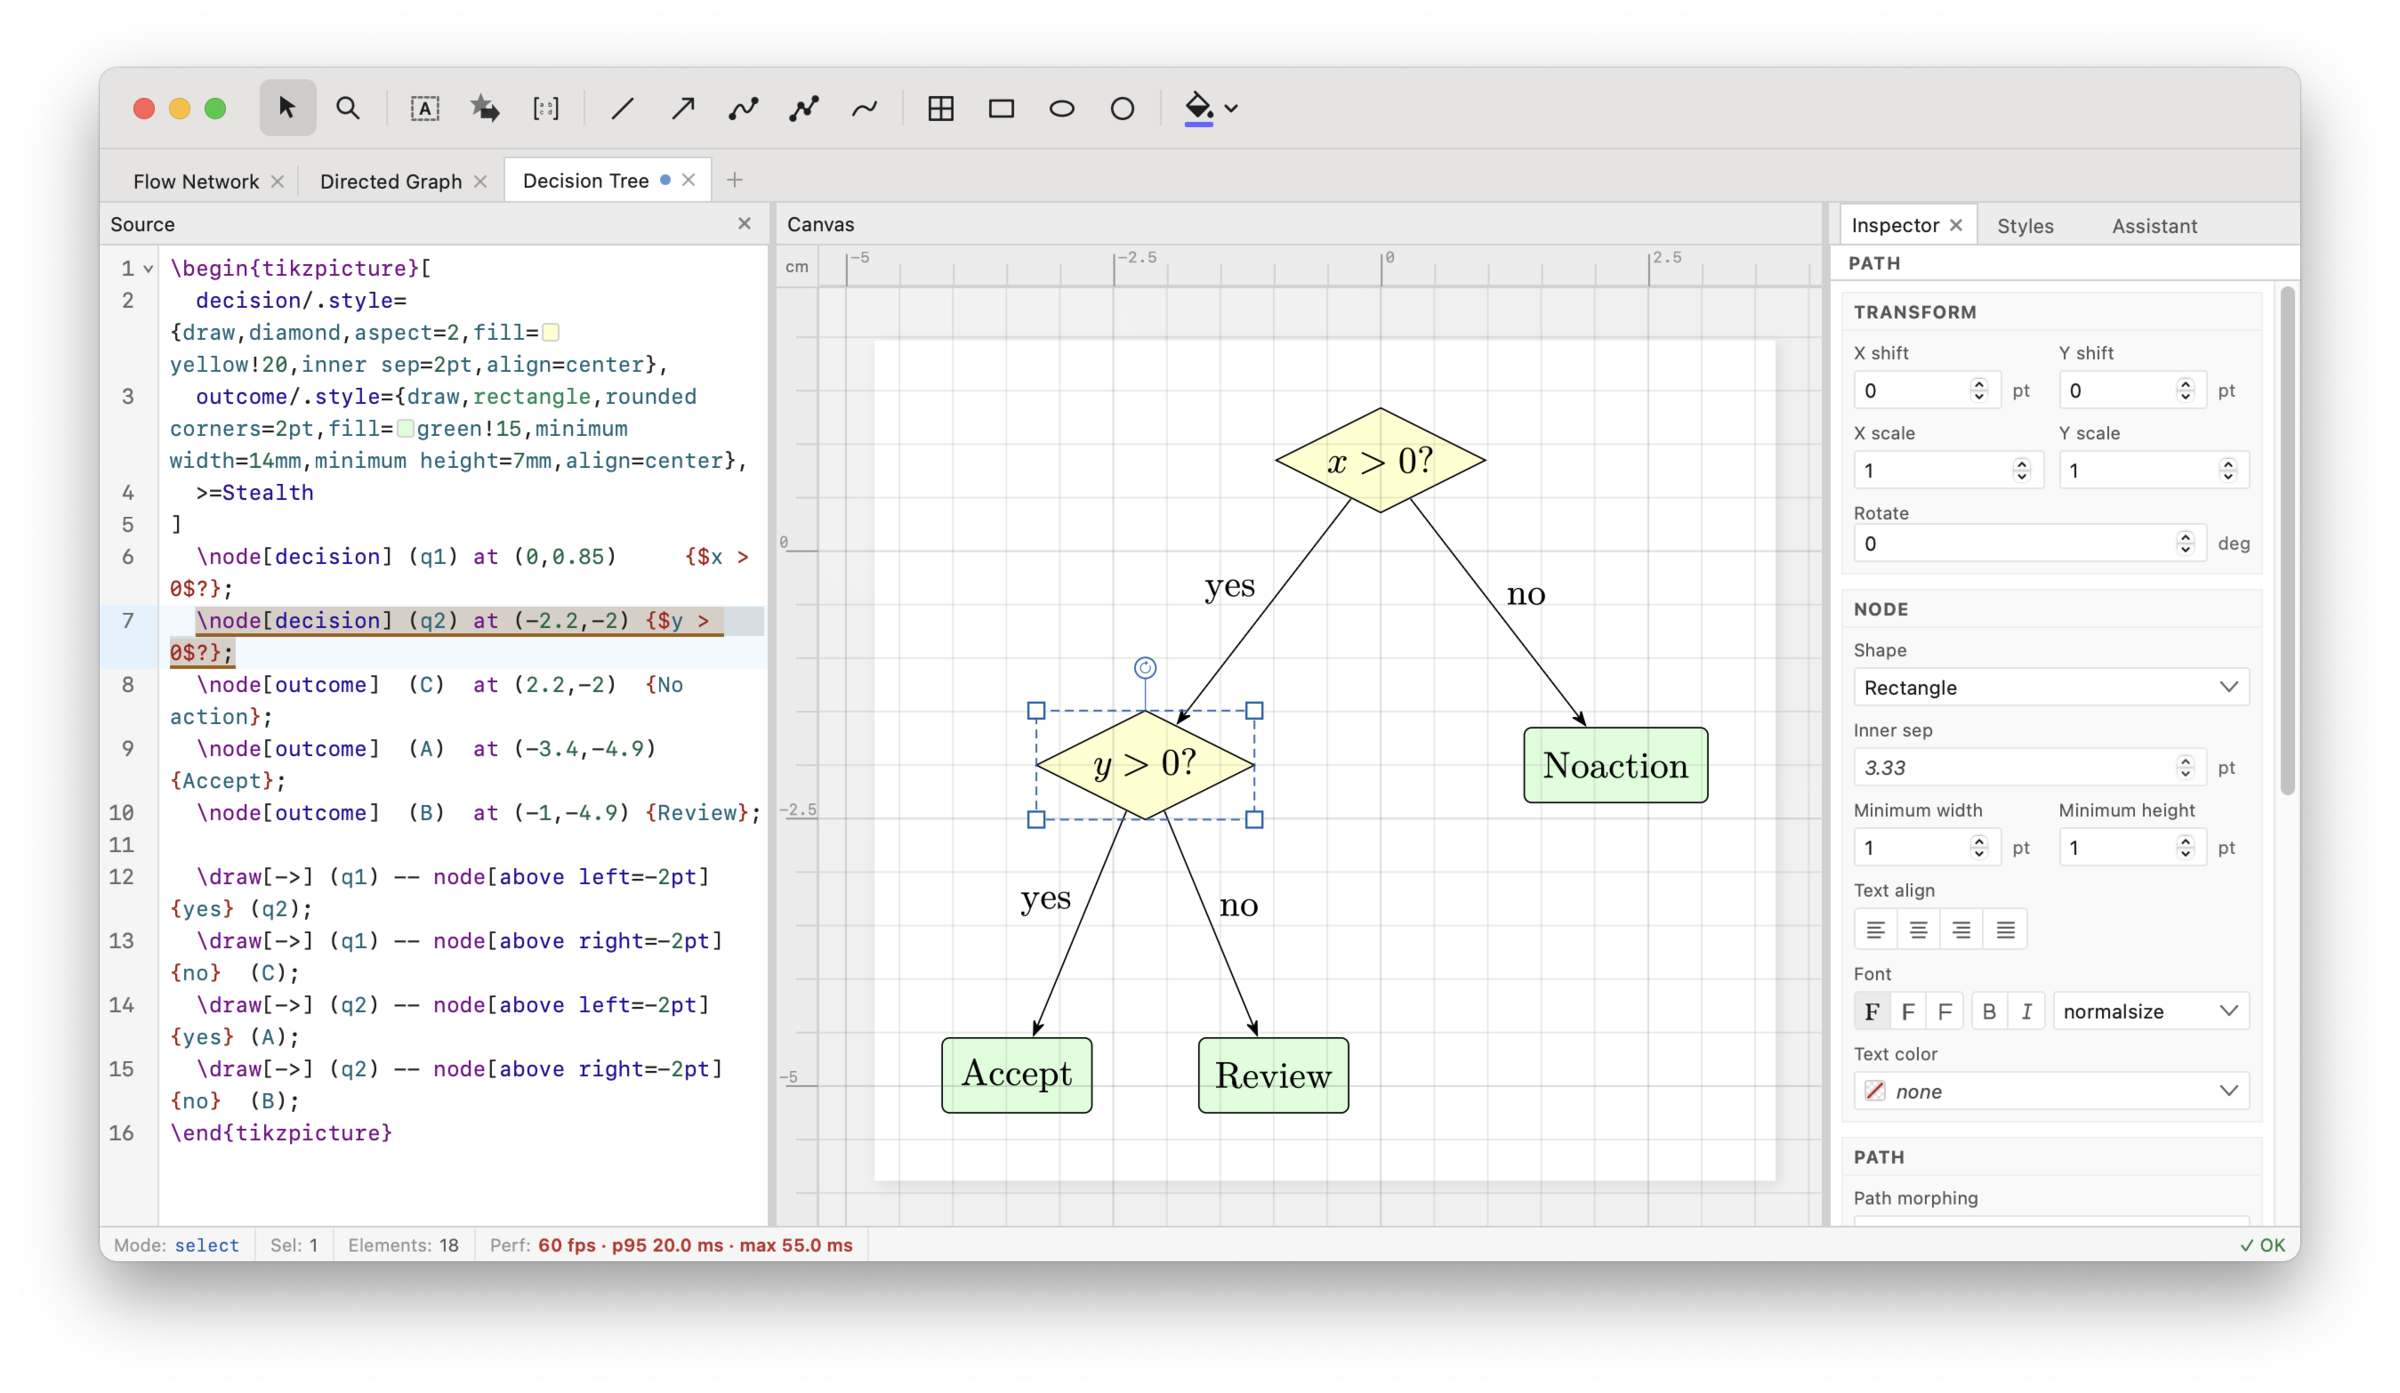Close the Inspector tab
The image size is (2400, 1393).
point(1957,225)
